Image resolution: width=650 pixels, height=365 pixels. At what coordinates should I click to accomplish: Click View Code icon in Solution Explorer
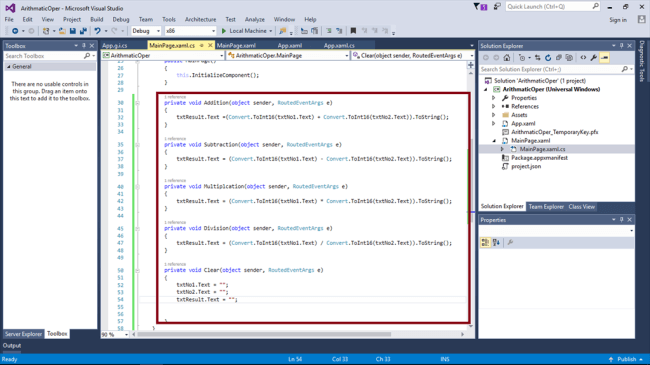pyautogui.click(x=583, y=58)
